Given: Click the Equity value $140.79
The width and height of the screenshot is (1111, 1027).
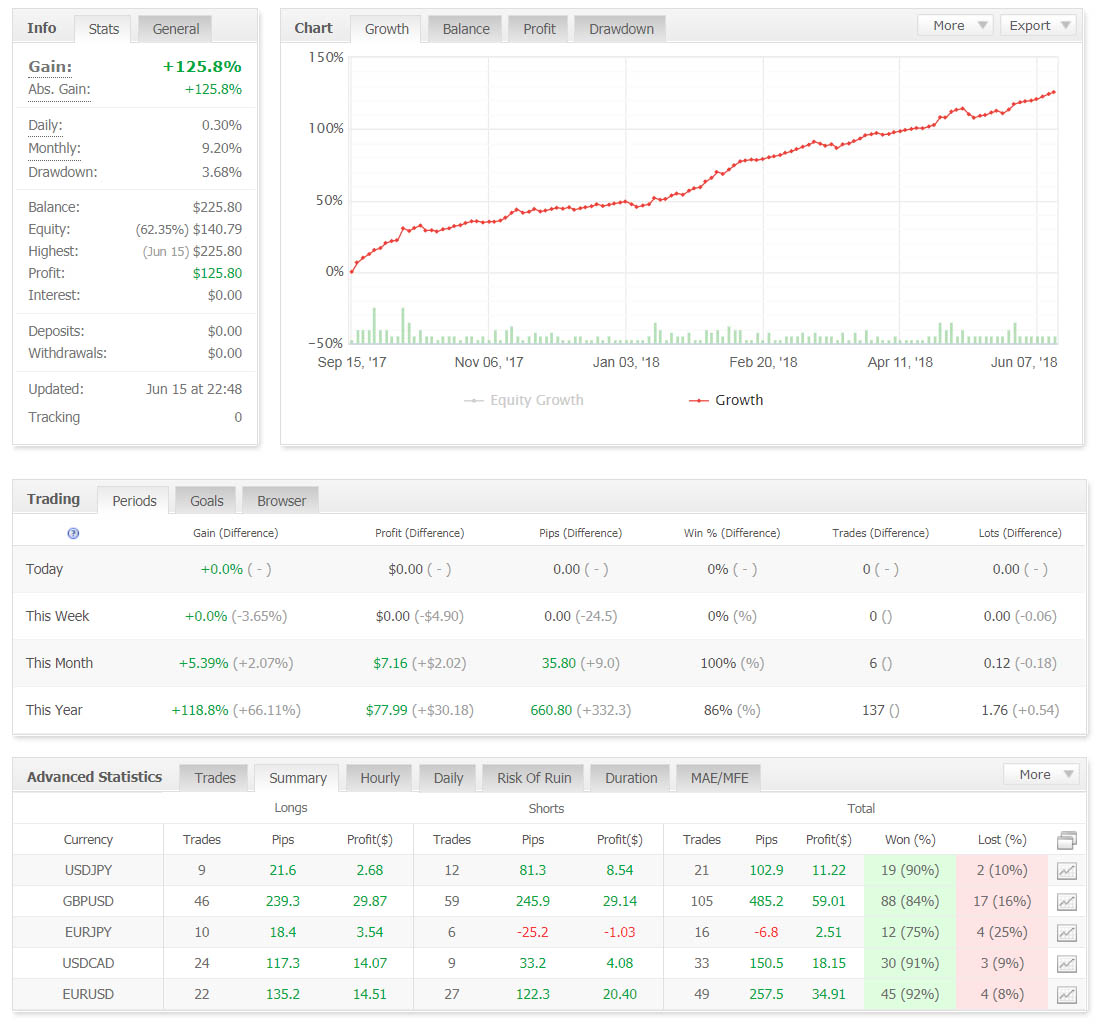Looking at the screenshot, I should [217, 230].
